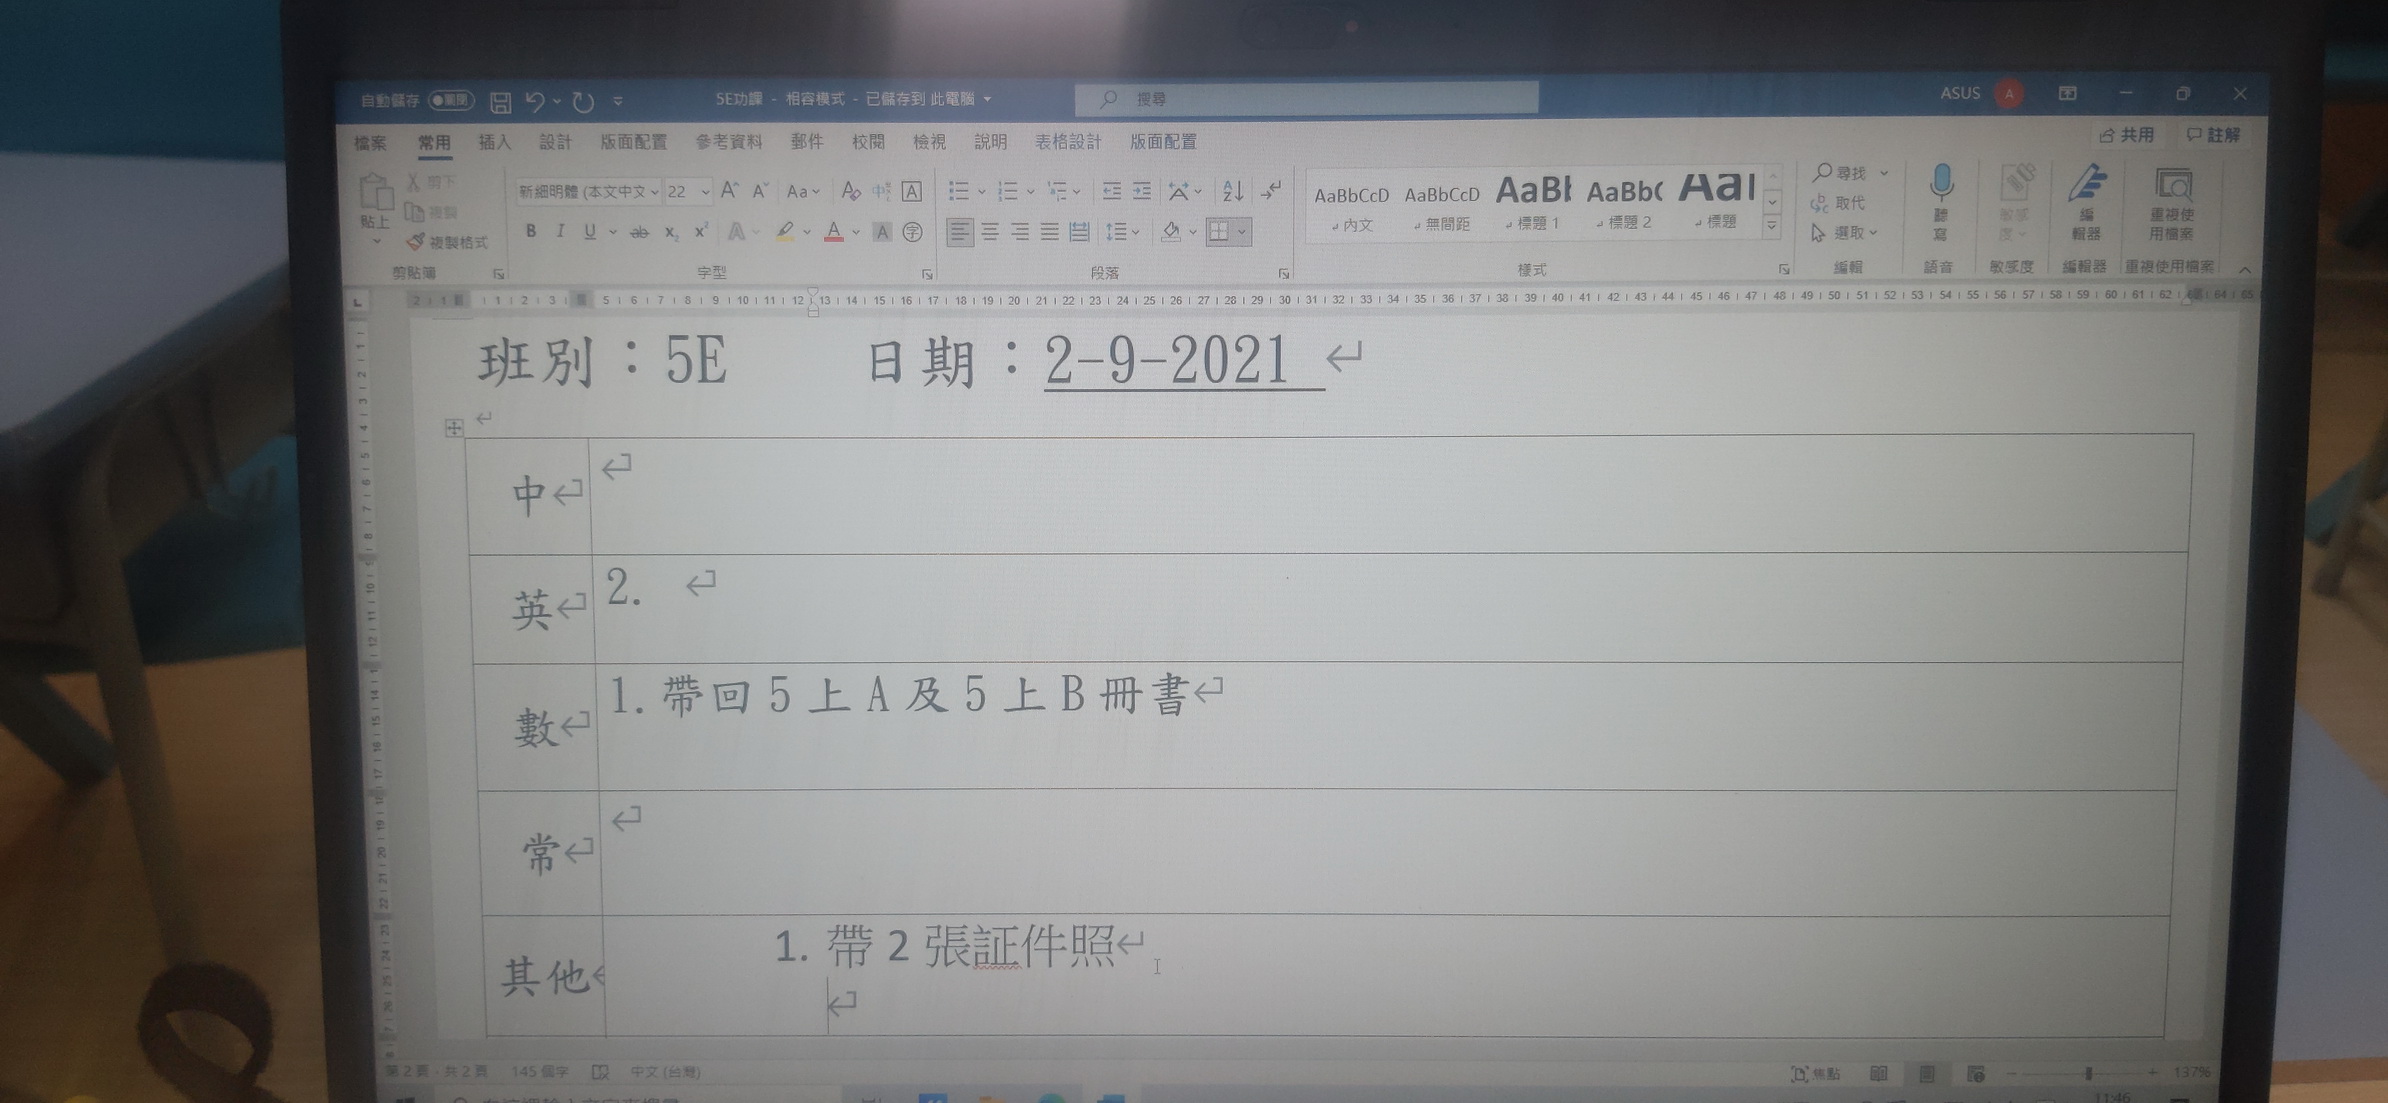2388x1103 pixels.
Task: Click the Format Painter brush icon
Action: click(x=416, y=242)
